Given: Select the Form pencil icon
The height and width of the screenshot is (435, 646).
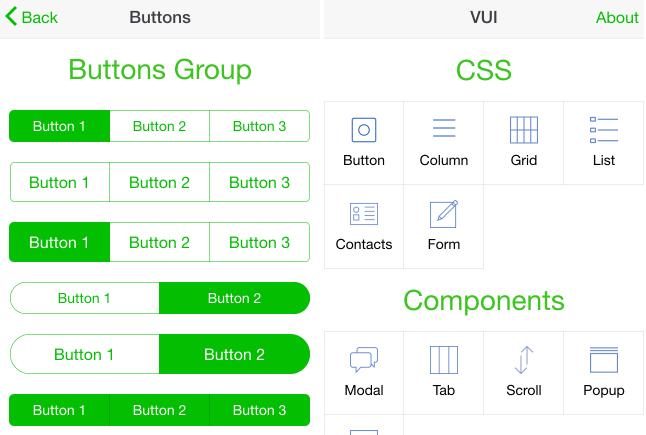Looking at the screenshot, I should point(444,214).
